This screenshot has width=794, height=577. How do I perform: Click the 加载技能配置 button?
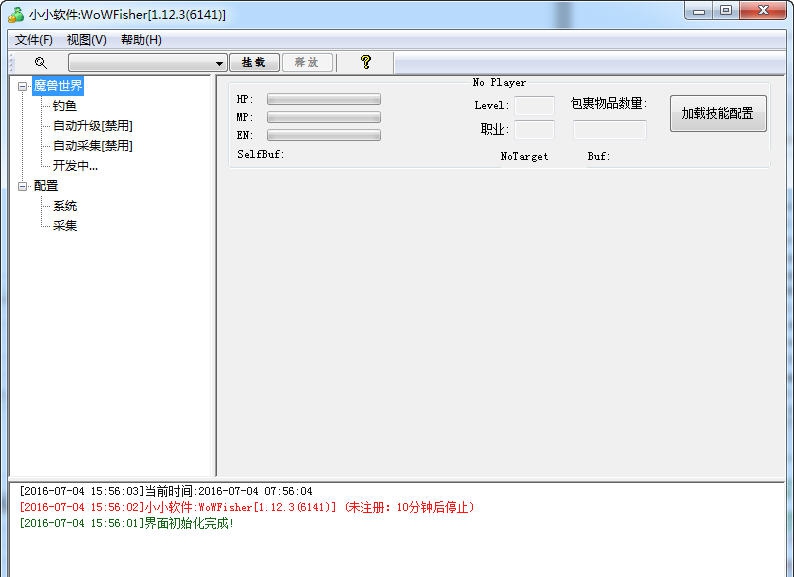(x=718, y=113)
